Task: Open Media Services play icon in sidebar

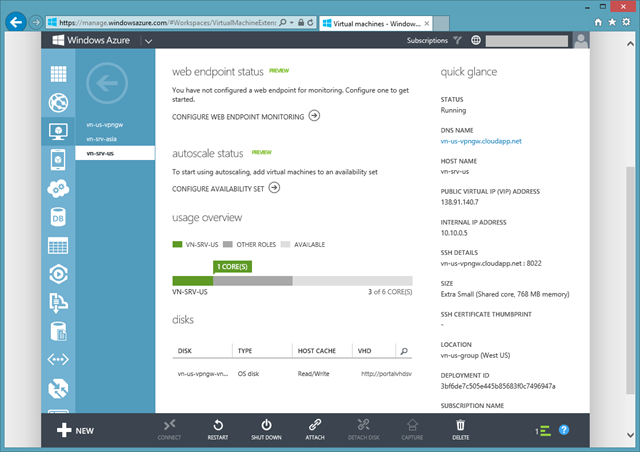Action: (x=58, y=274)
